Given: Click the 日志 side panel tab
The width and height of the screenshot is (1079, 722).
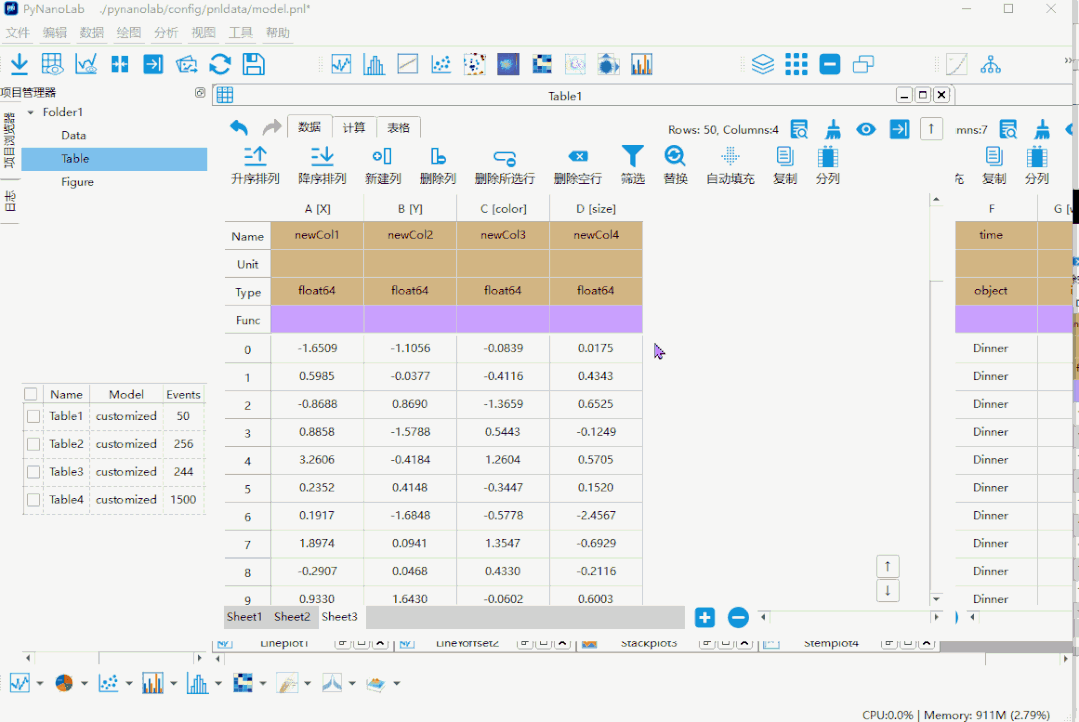Looking at the screenshot, I should click(x=10, y=201).
